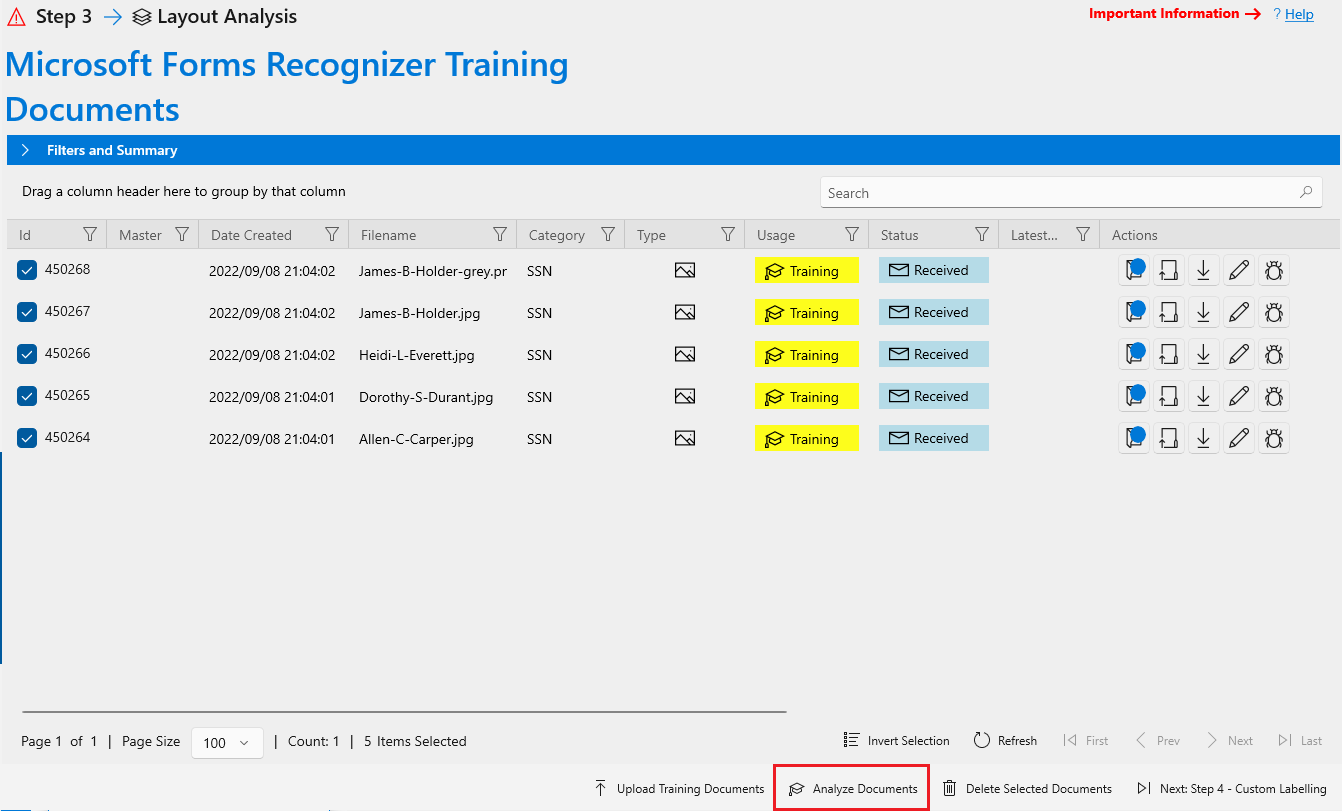Click Invert Selection

tap(897, 741)
